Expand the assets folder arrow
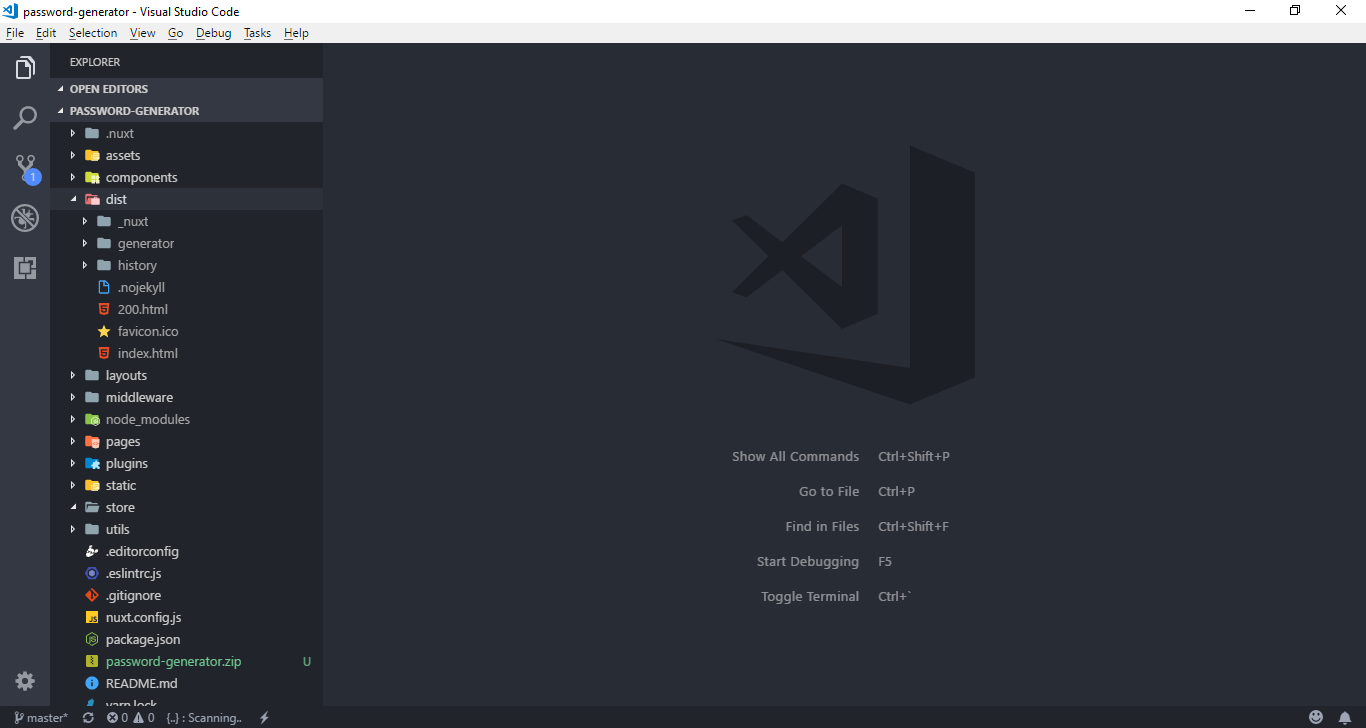The width and height of the screenshot is (1366, 728). pyautogui.click(x=73, y=155)
